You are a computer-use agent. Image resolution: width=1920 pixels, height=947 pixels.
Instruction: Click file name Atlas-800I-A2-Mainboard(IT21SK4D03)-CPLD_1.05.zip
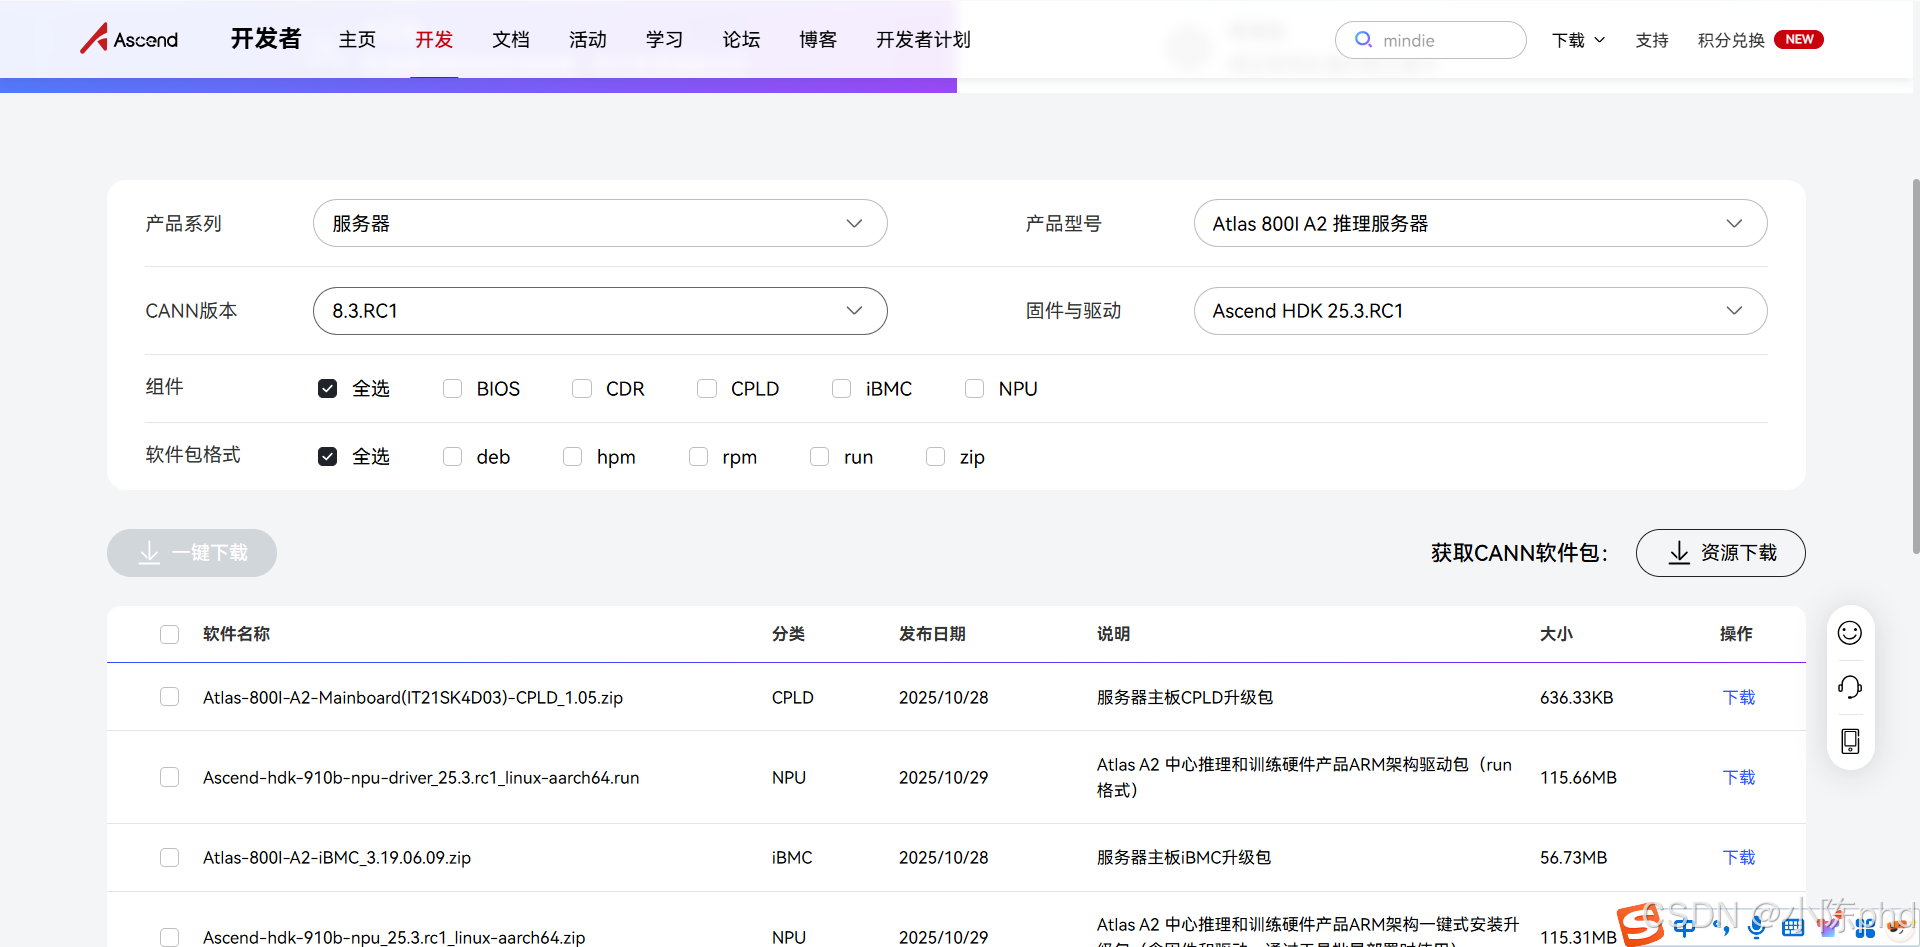[x=413, y=697]
